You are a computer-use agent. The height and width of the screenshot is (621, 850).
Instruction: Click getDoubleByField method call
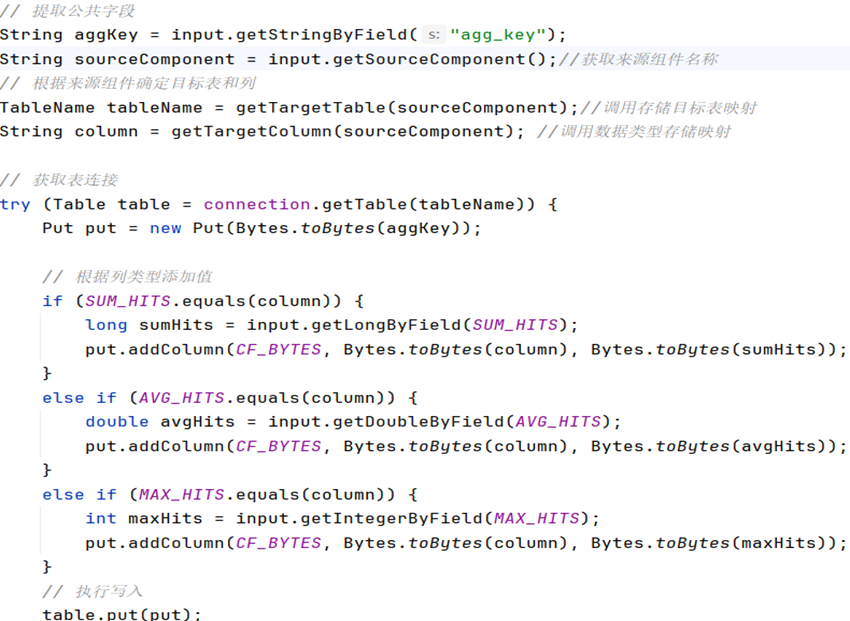[418, 422]
